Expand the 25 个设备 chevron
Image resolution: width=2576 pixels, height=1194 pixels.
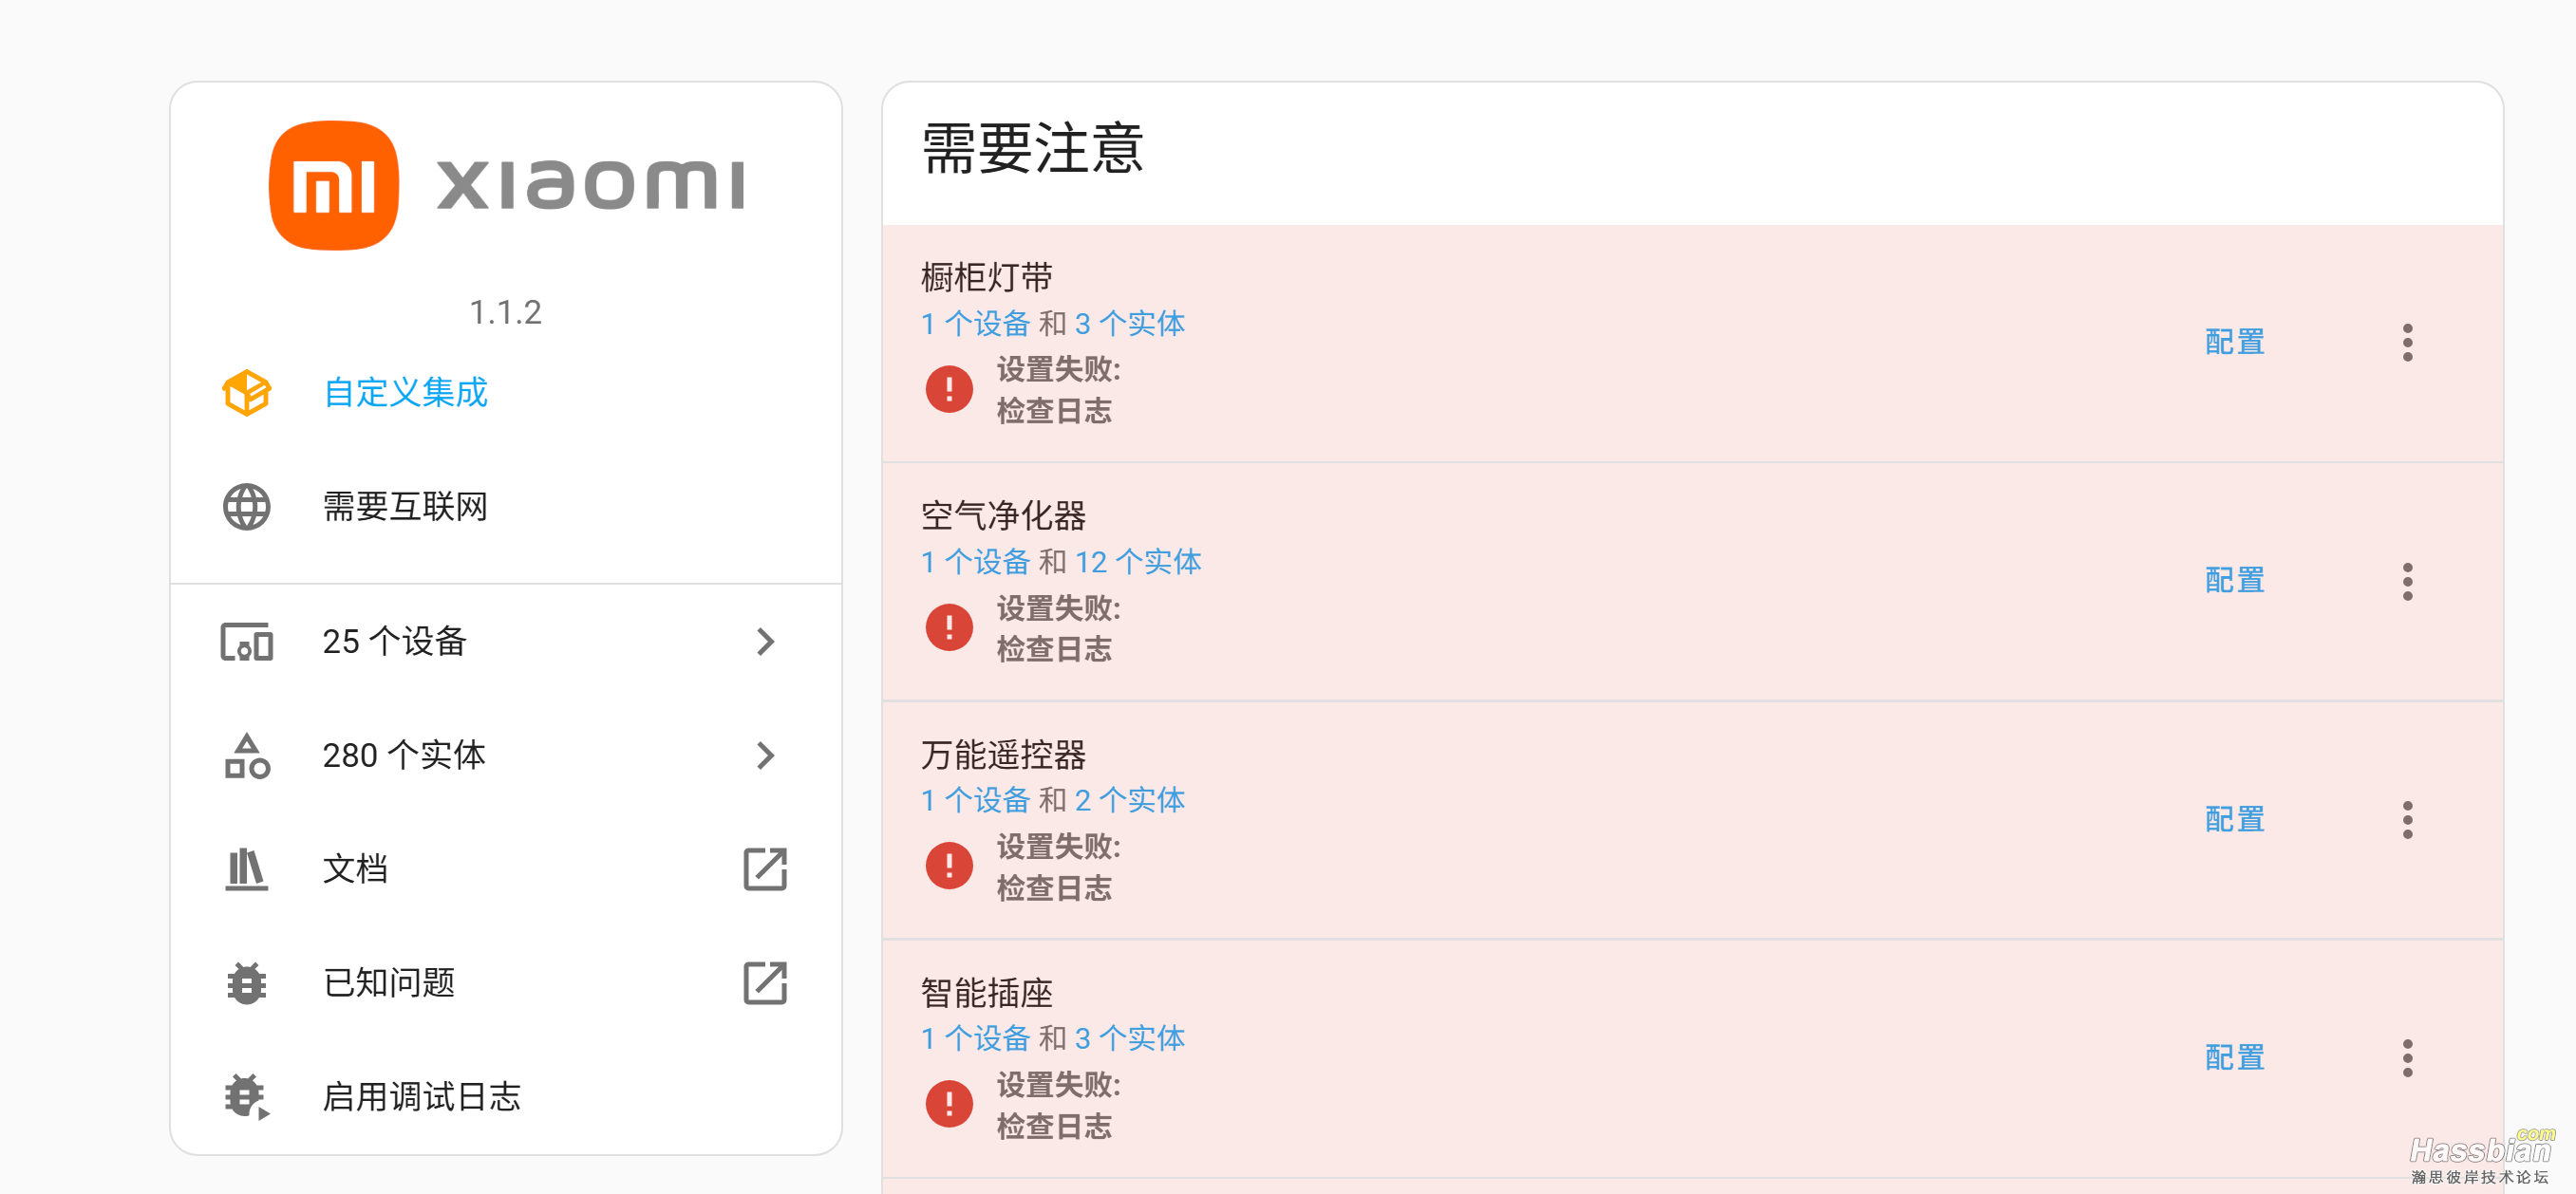[x=766, y=643]
